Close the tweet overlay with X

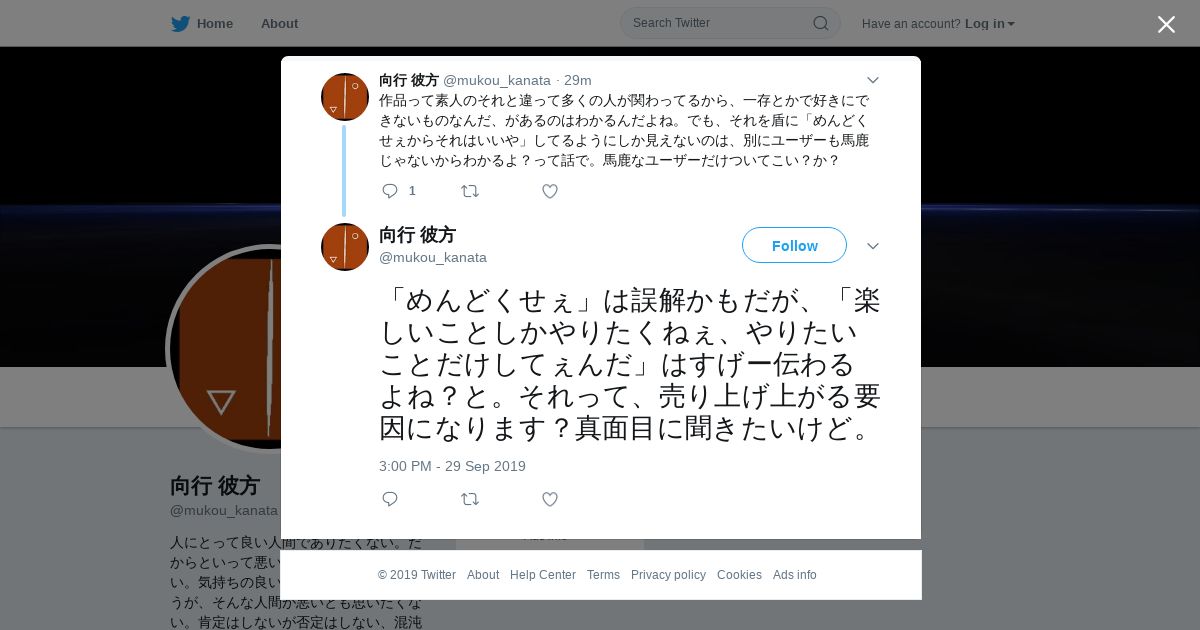point(1166,24)
